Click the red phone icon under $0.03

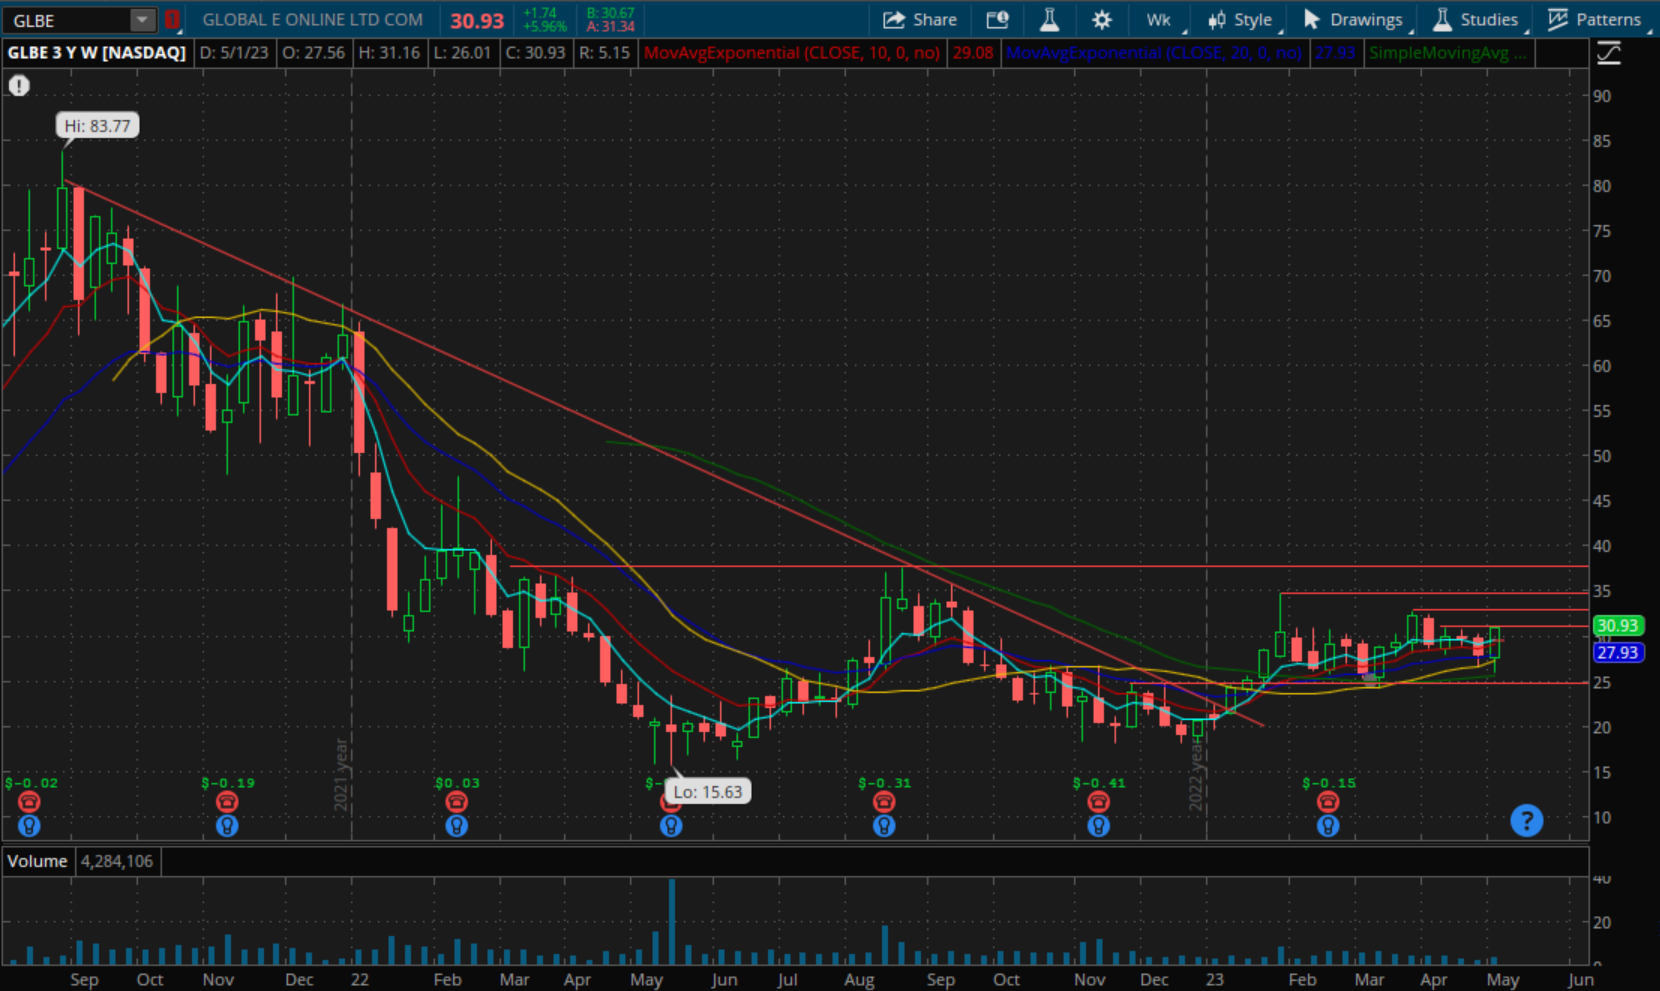tap(457, 802)
